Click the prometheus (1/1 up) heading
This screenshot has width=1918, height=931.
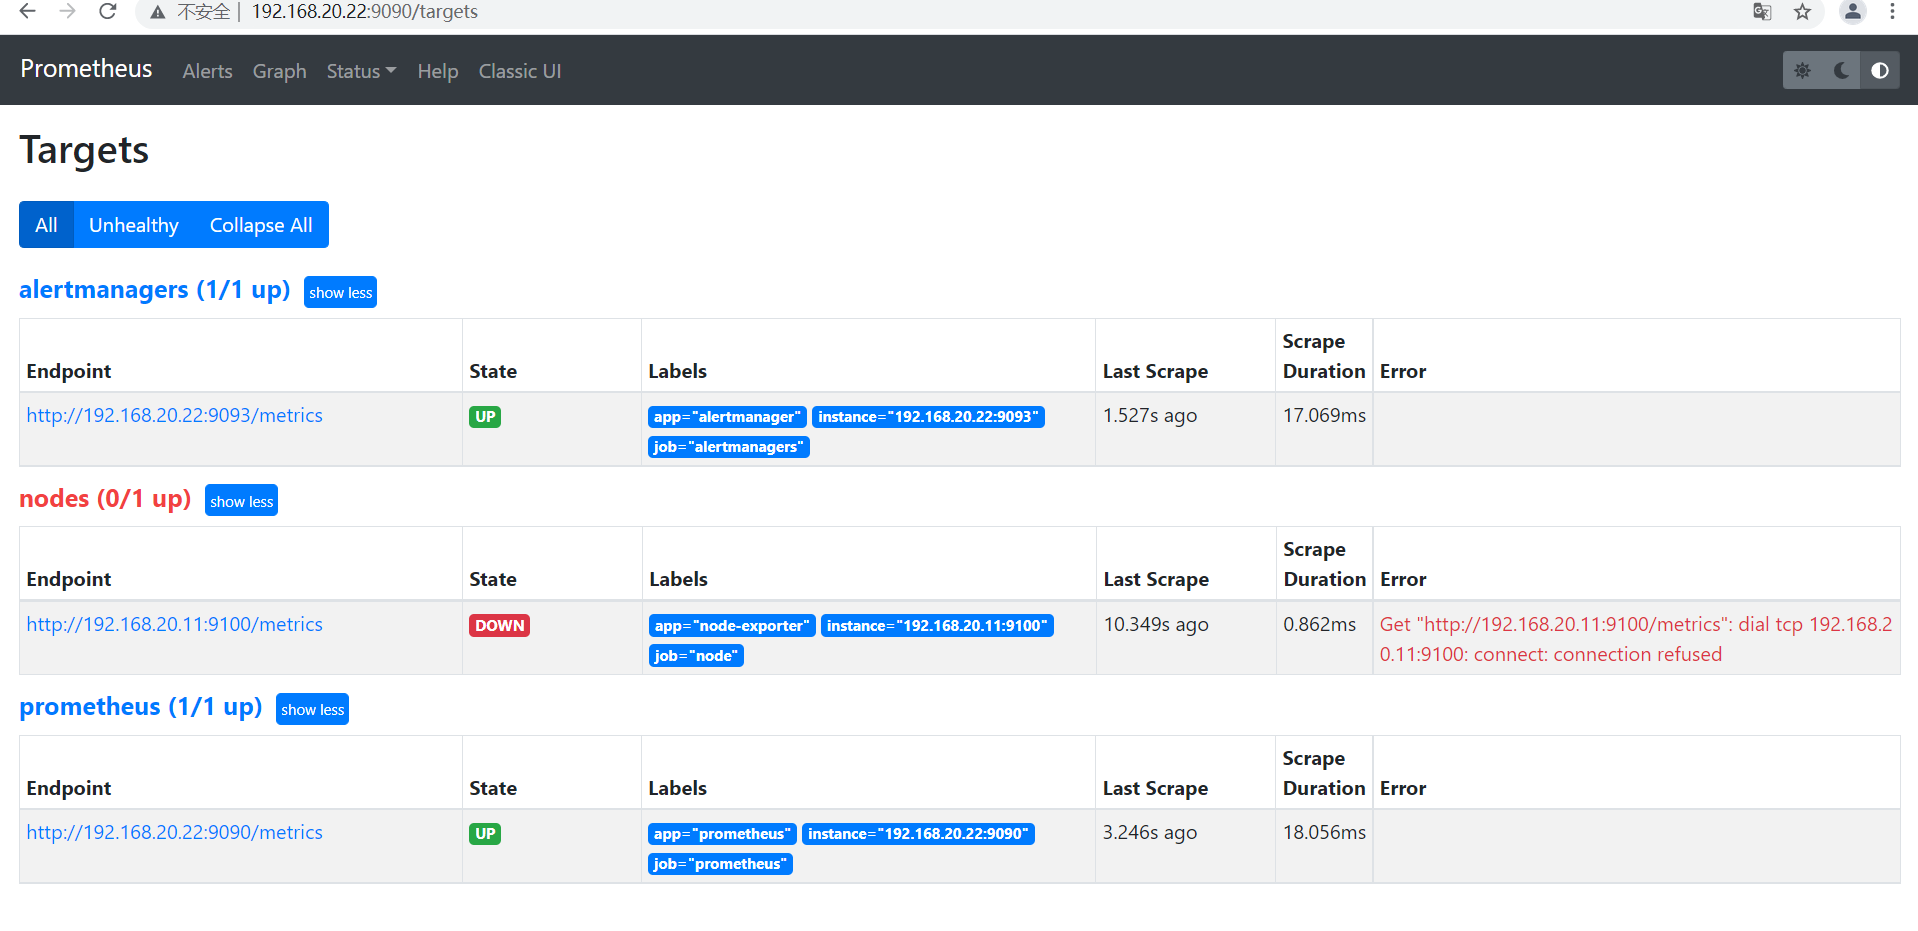click(141, 707)
